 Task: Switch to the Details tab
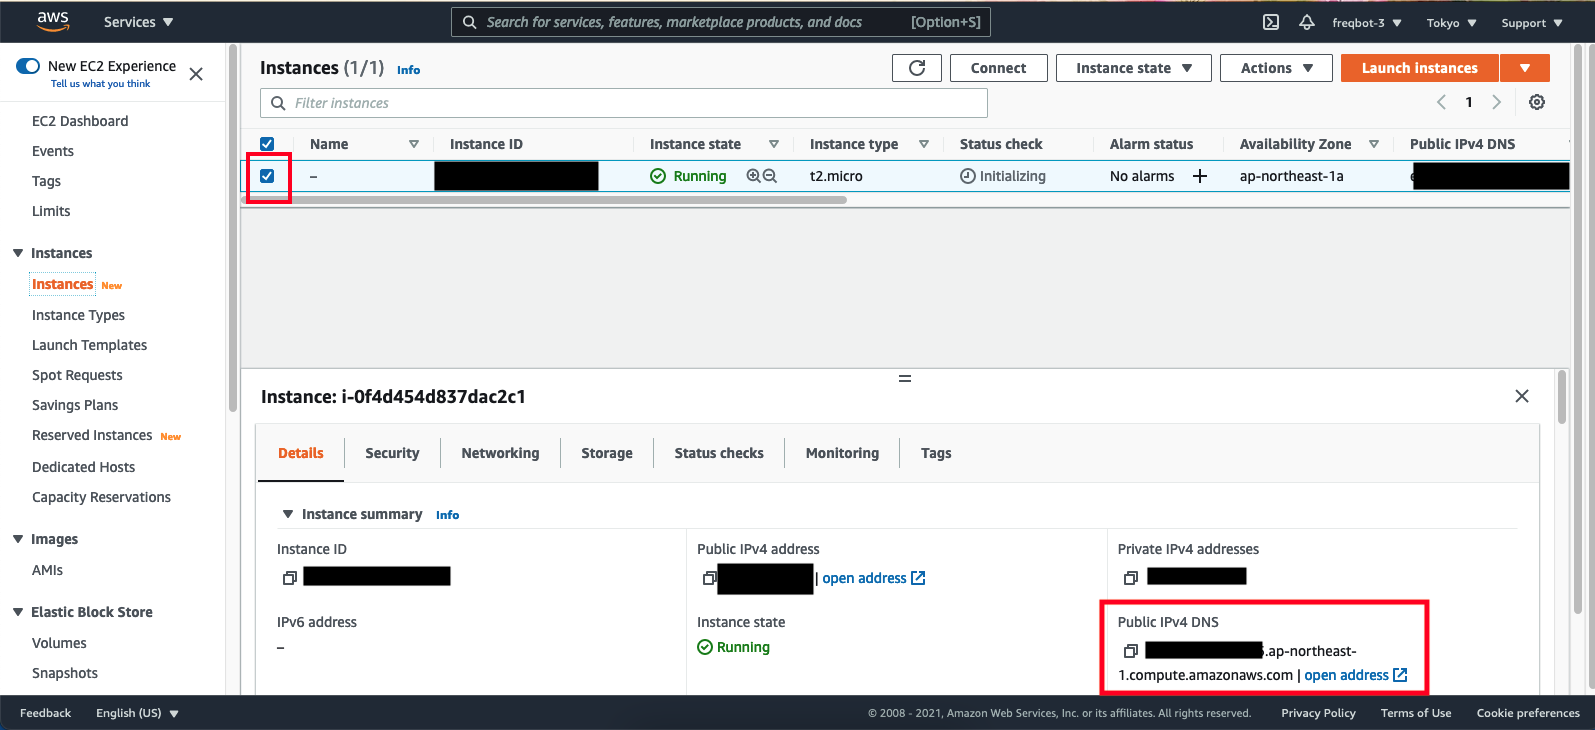301,453
